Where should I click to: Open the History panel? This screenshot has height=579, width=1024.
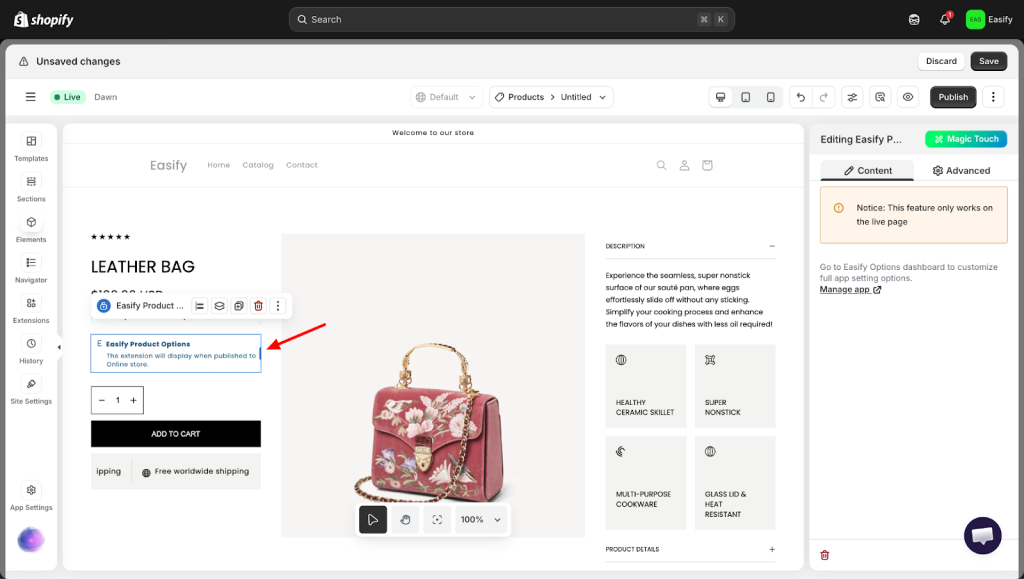coord(31,350)
